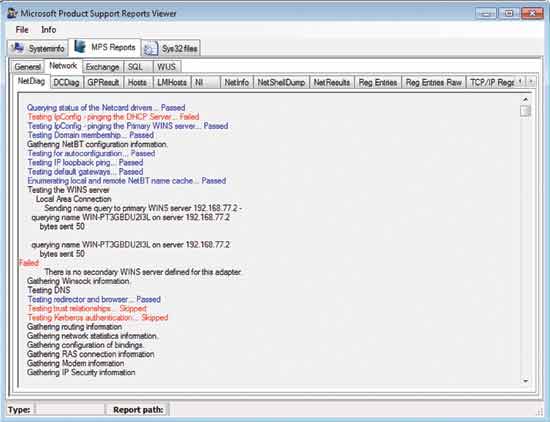Open the Info menu
The image size is (550, 422).
coord(48,29)
